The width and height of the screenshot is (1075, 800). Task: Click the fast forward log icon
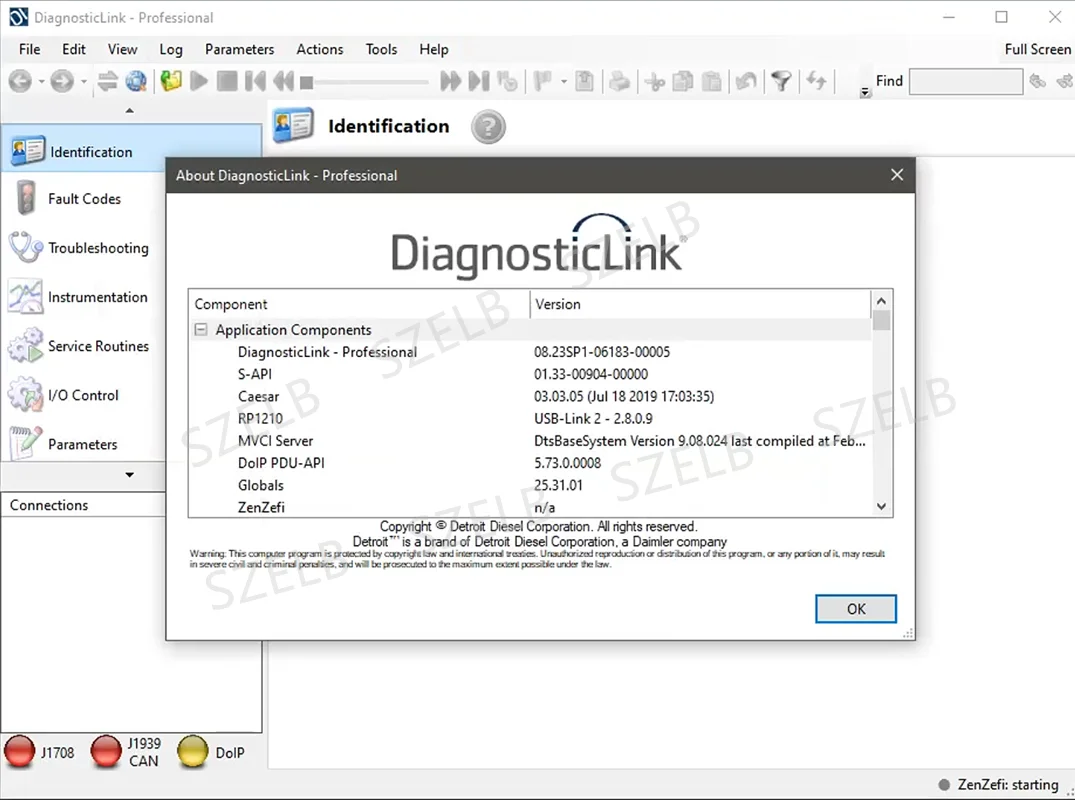click(450, 82)
